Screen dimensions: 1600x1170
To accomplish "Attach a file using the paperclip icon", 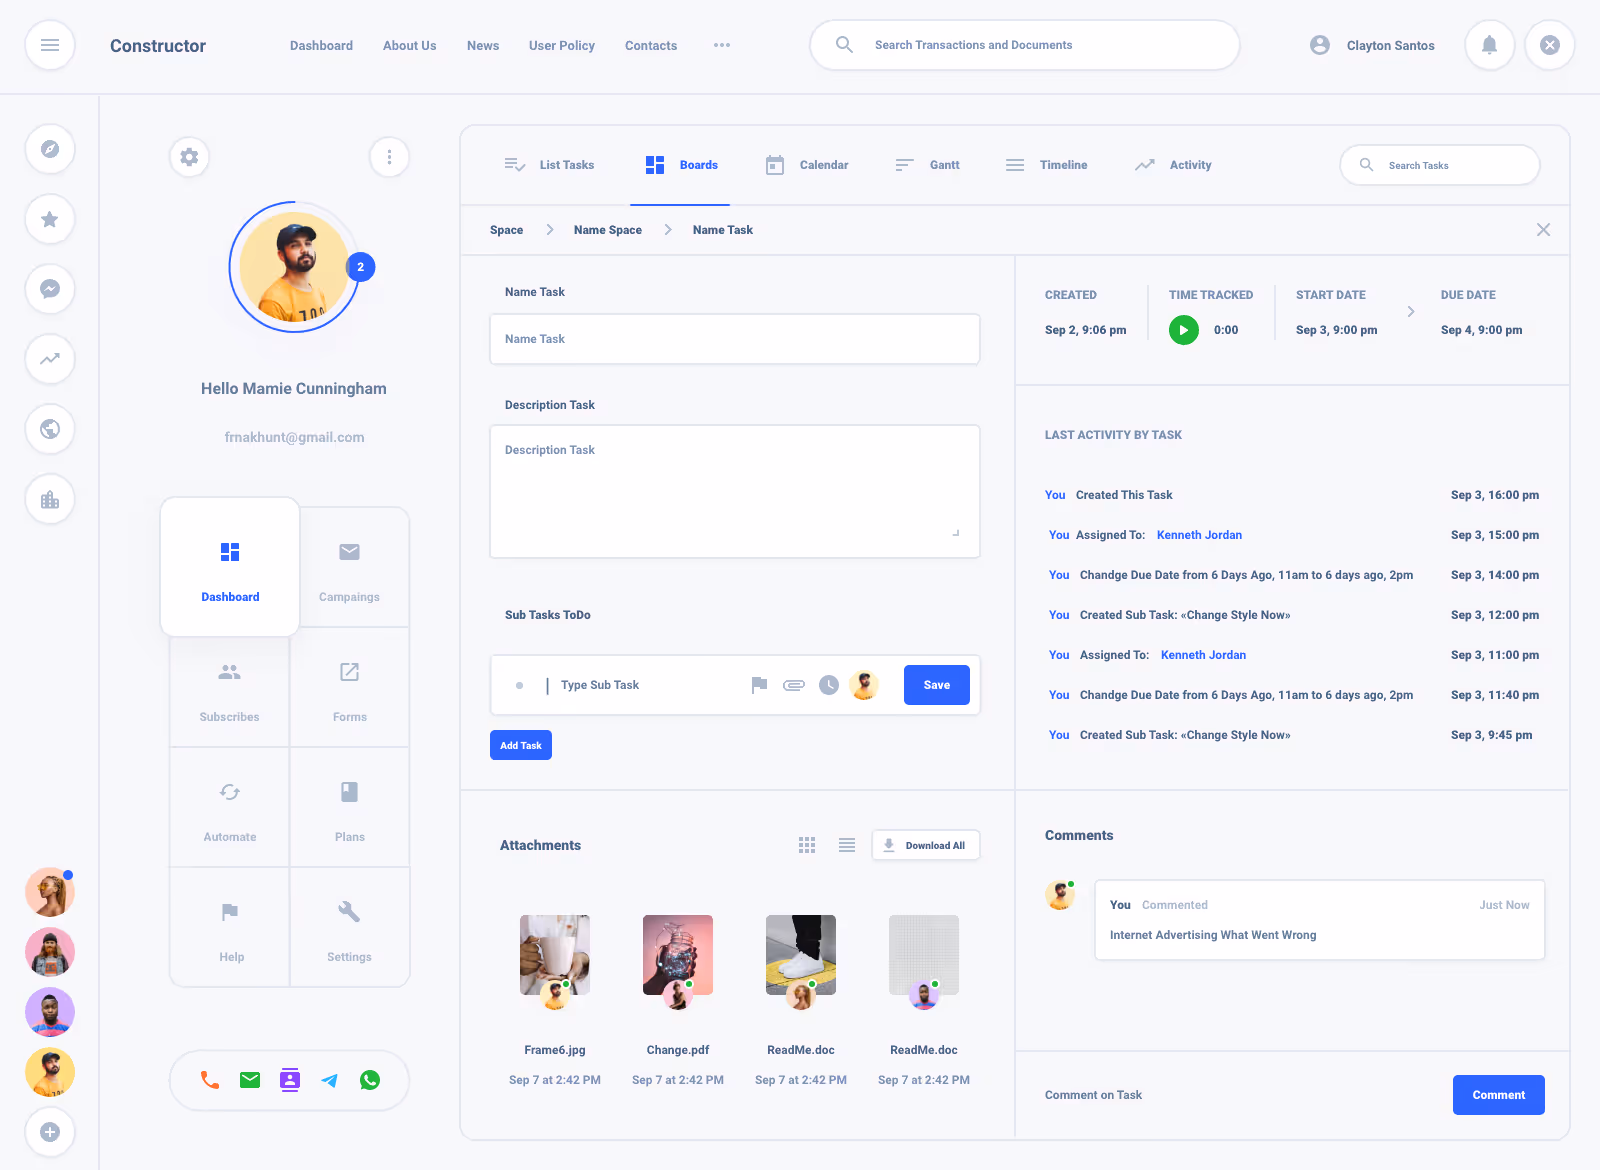I will point(793,685).
